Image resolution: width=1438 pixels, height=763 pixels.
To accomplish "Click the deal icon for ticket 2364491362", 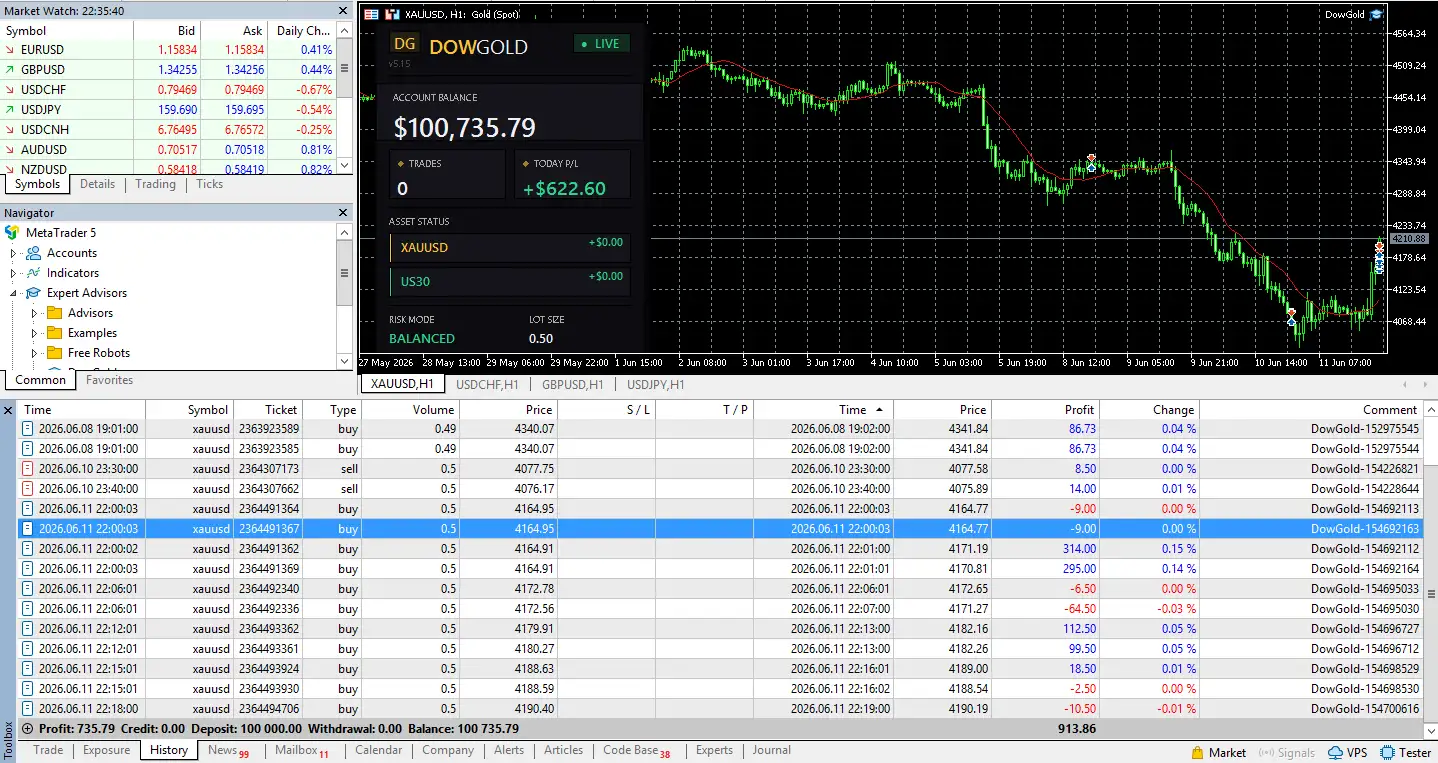I will (x=28, y=549).
